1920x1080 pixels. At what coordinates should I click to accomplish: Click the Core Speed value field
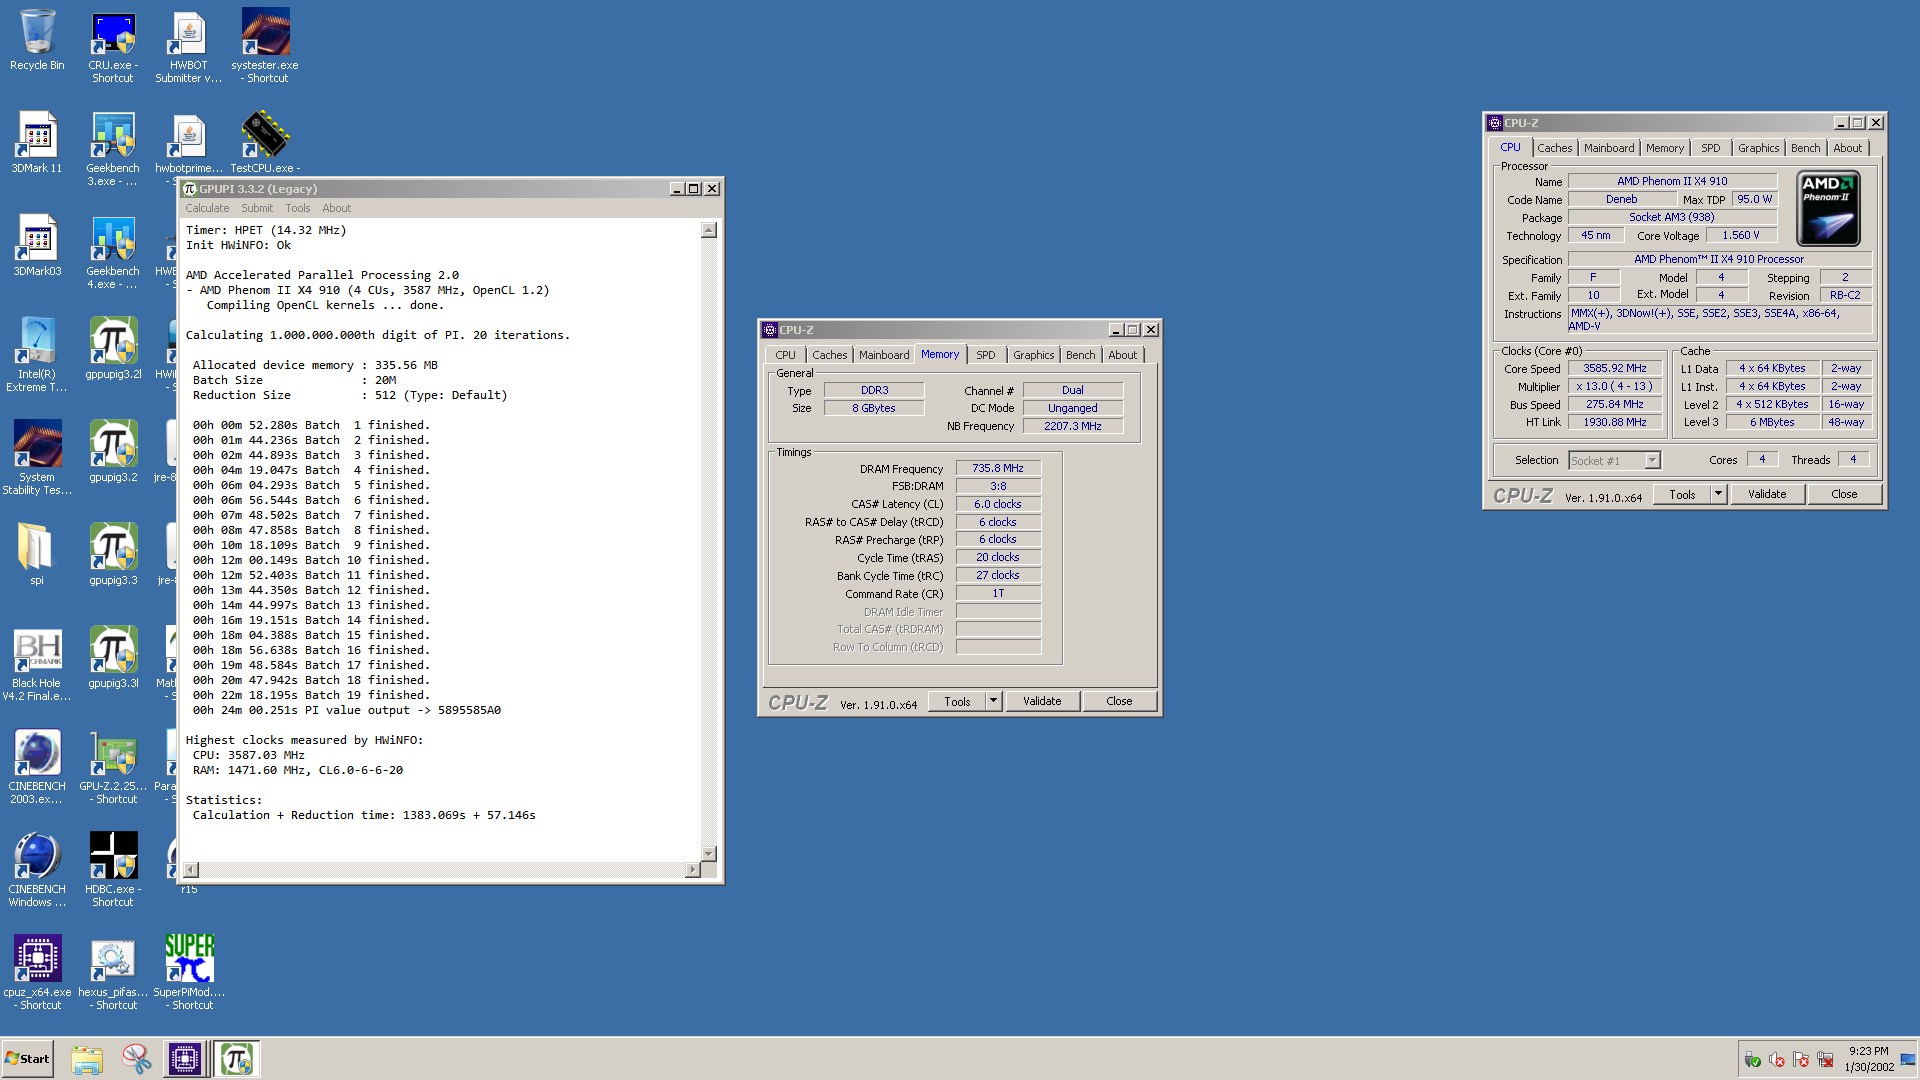pyautogui.click(x=1615, y=368)
